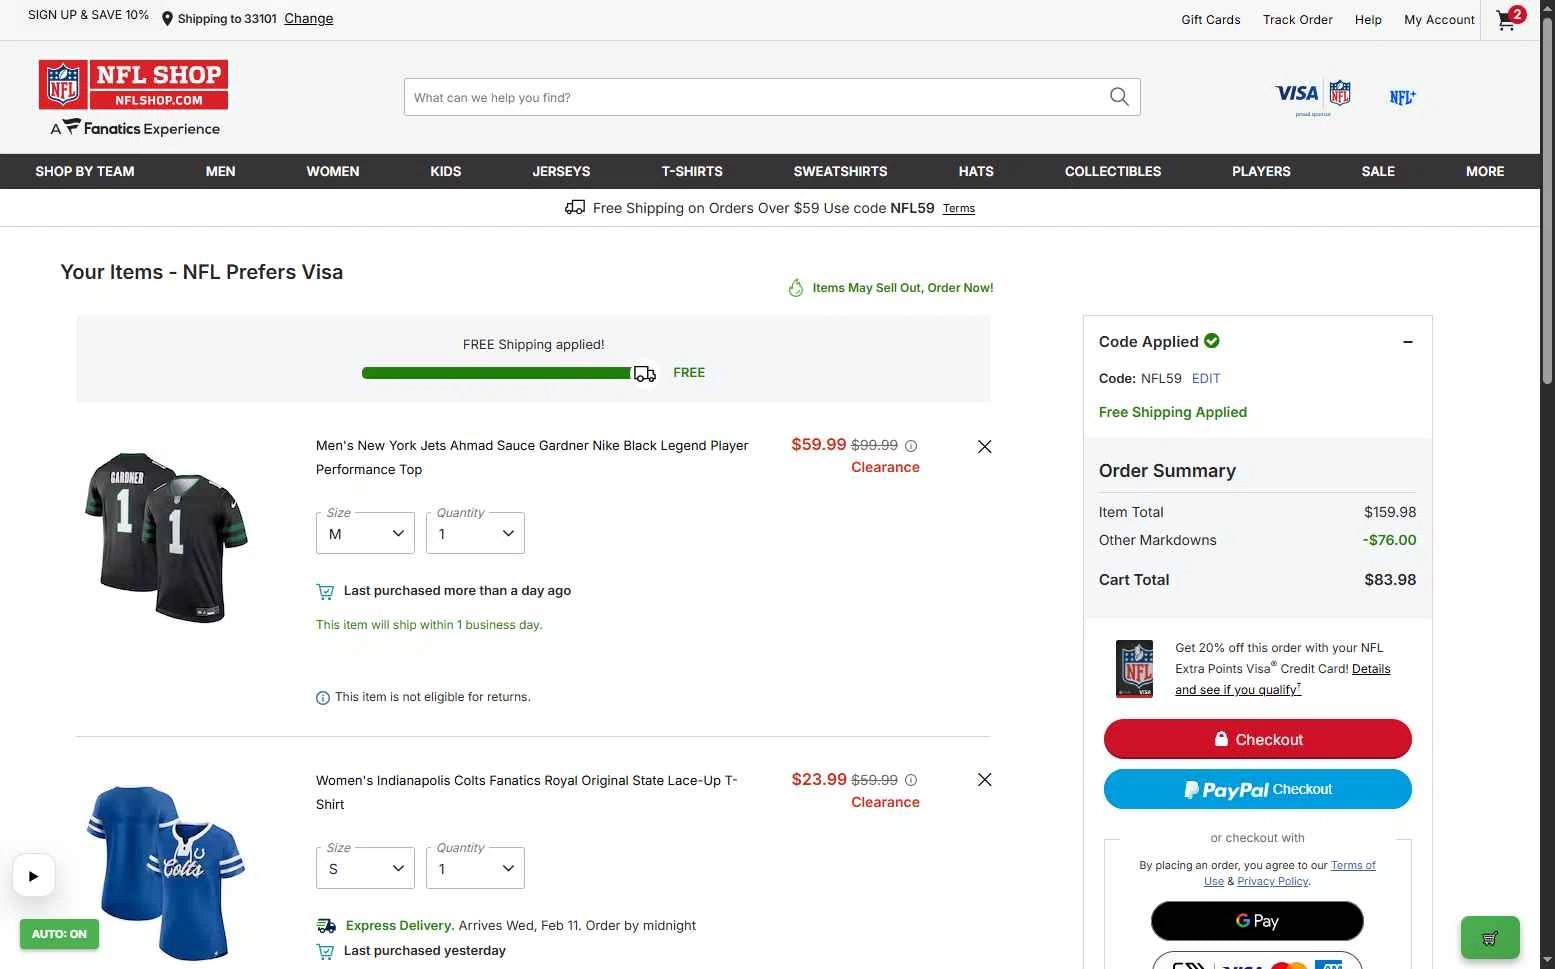Open the Jets Gardner Performance Top title
The height and width of the screenshot is (969, 1555).
pyautogui.click(x=532, y=458)
